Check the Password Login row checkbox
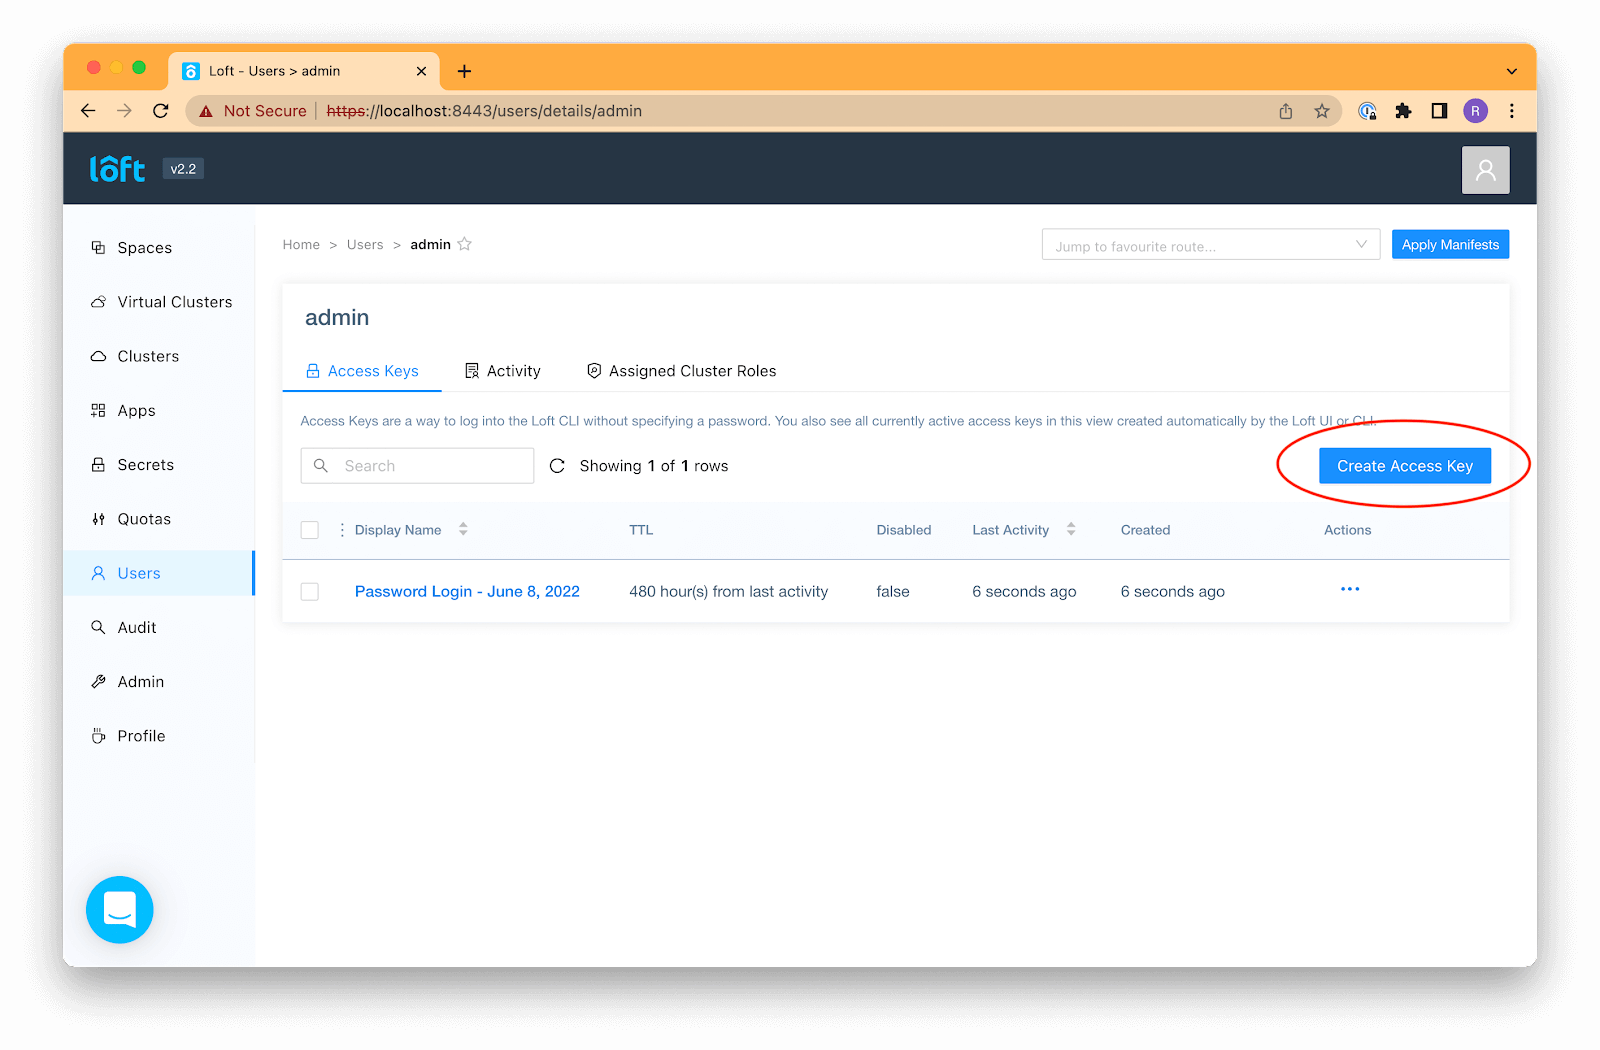The height and width of the screenshot is (1050, 1600). point(309,591)
